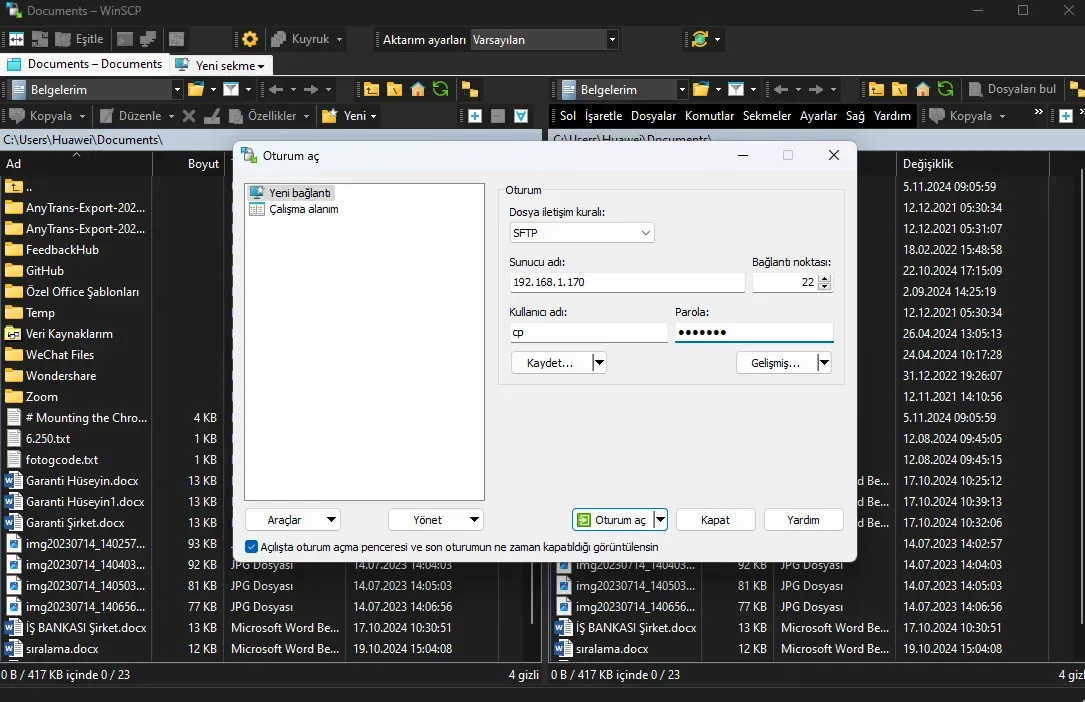Screen dimensions: 1085x702
Task: Click left panel select files plus icon
Action: tap(475, 116)
